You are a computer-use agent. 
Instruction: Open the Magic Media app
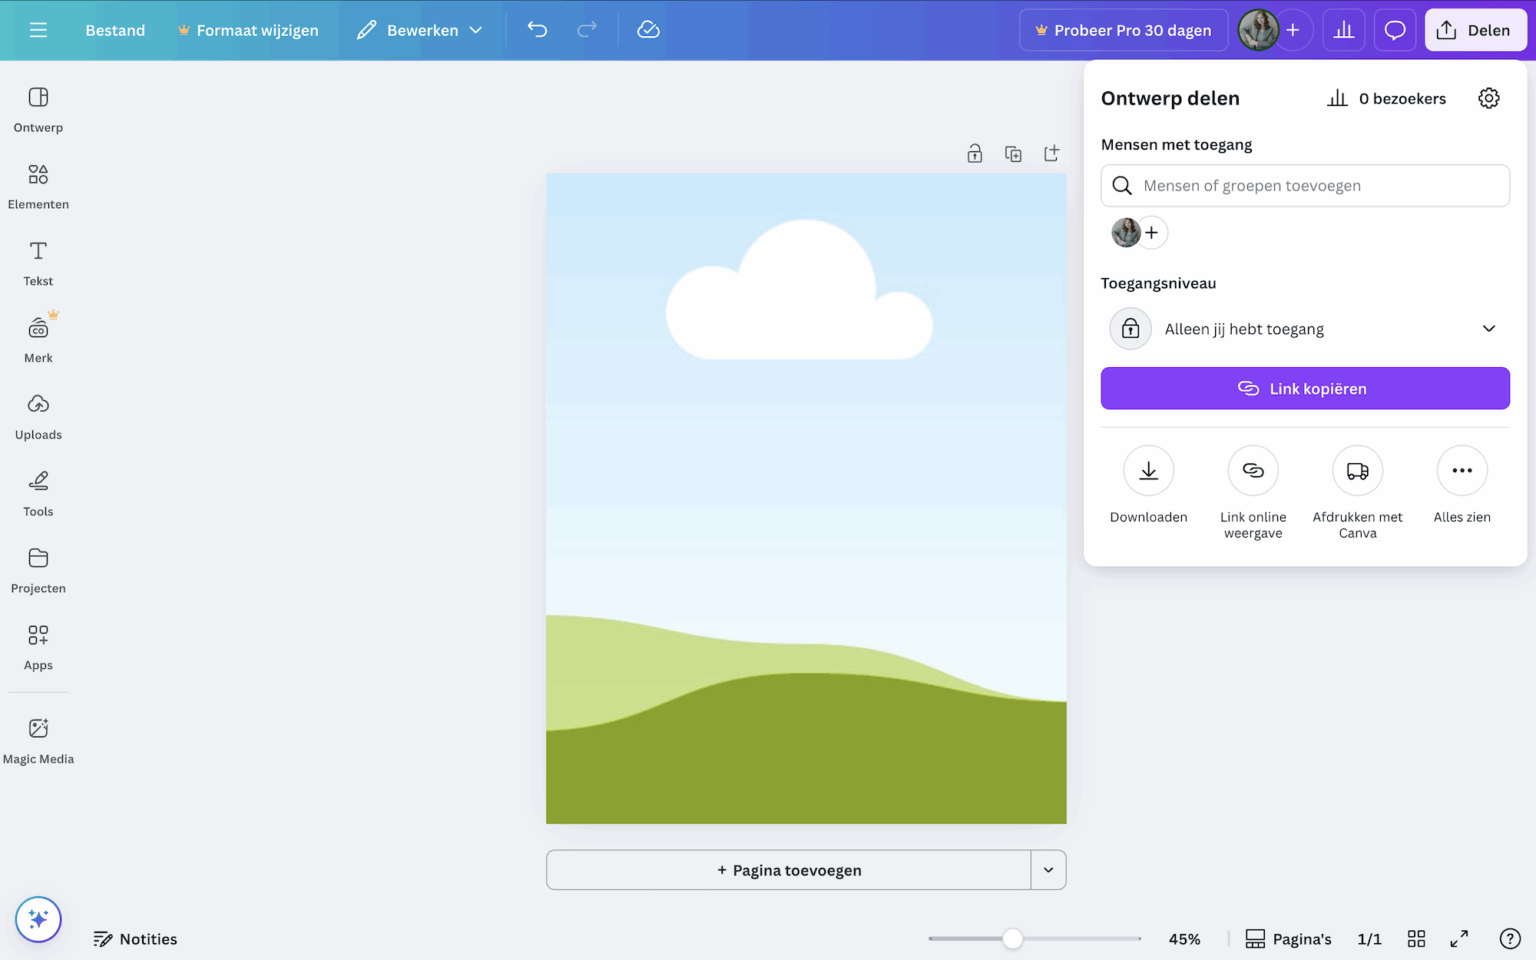[38, 740]
